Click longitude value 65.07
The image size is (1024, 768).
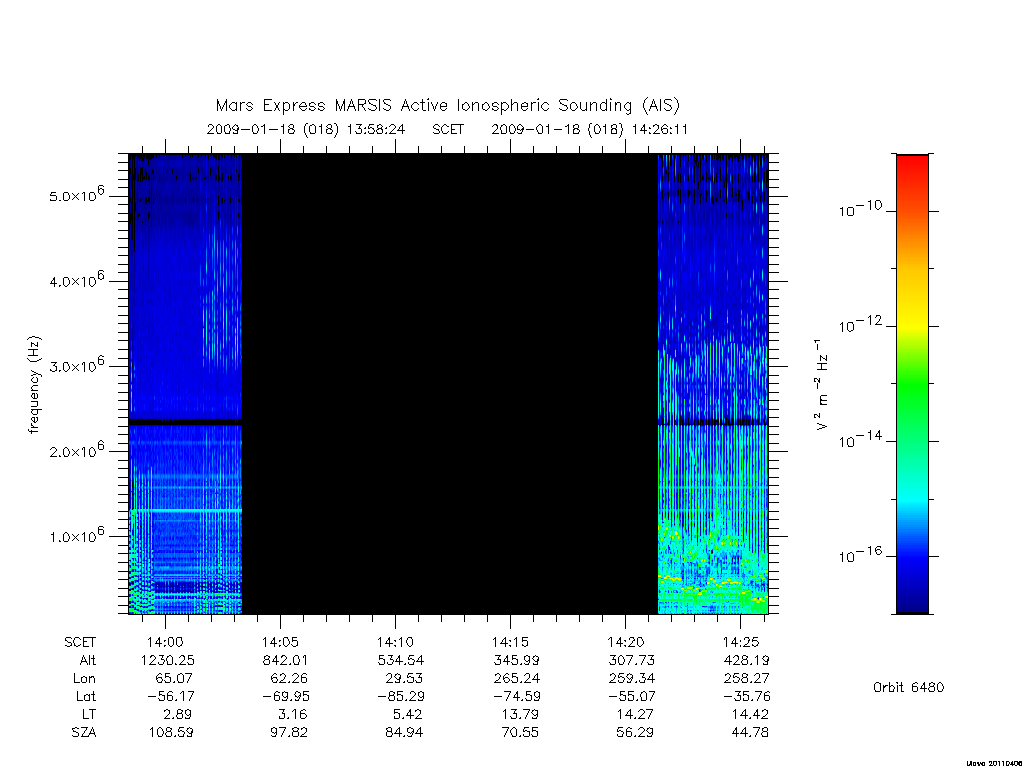[x=174, y=679]
